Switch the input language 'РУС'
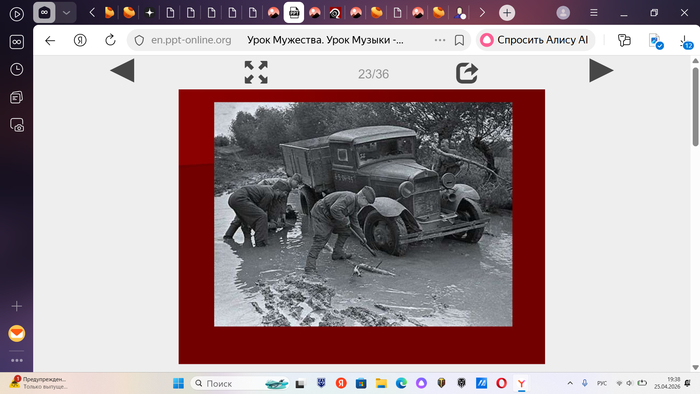Viewport: 700px width, 394px height. click(602, 383)
